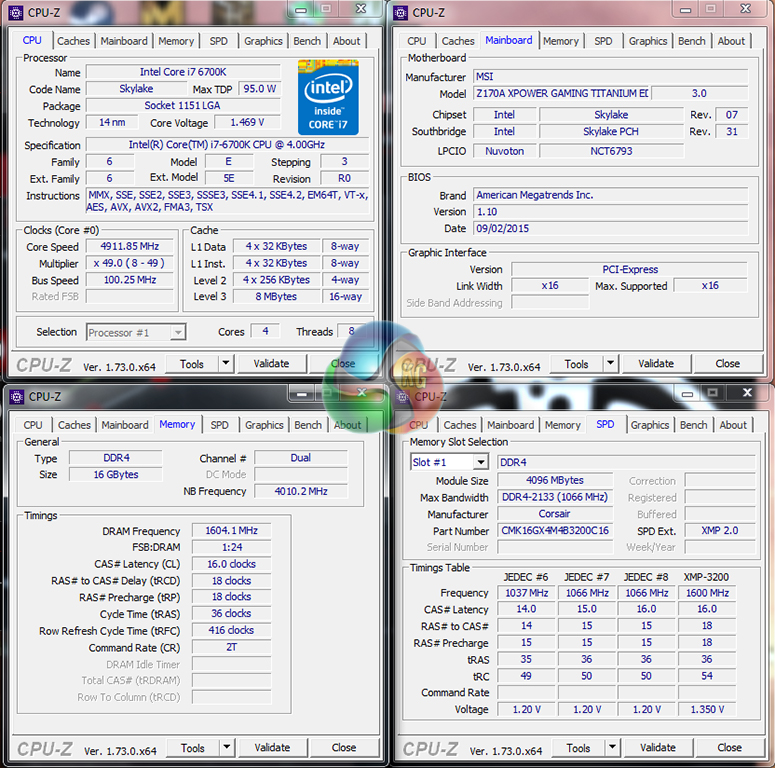This screenshot has width=775, height=768.
Task: Click Command Rate 2T value
Action: coord(231,647)
